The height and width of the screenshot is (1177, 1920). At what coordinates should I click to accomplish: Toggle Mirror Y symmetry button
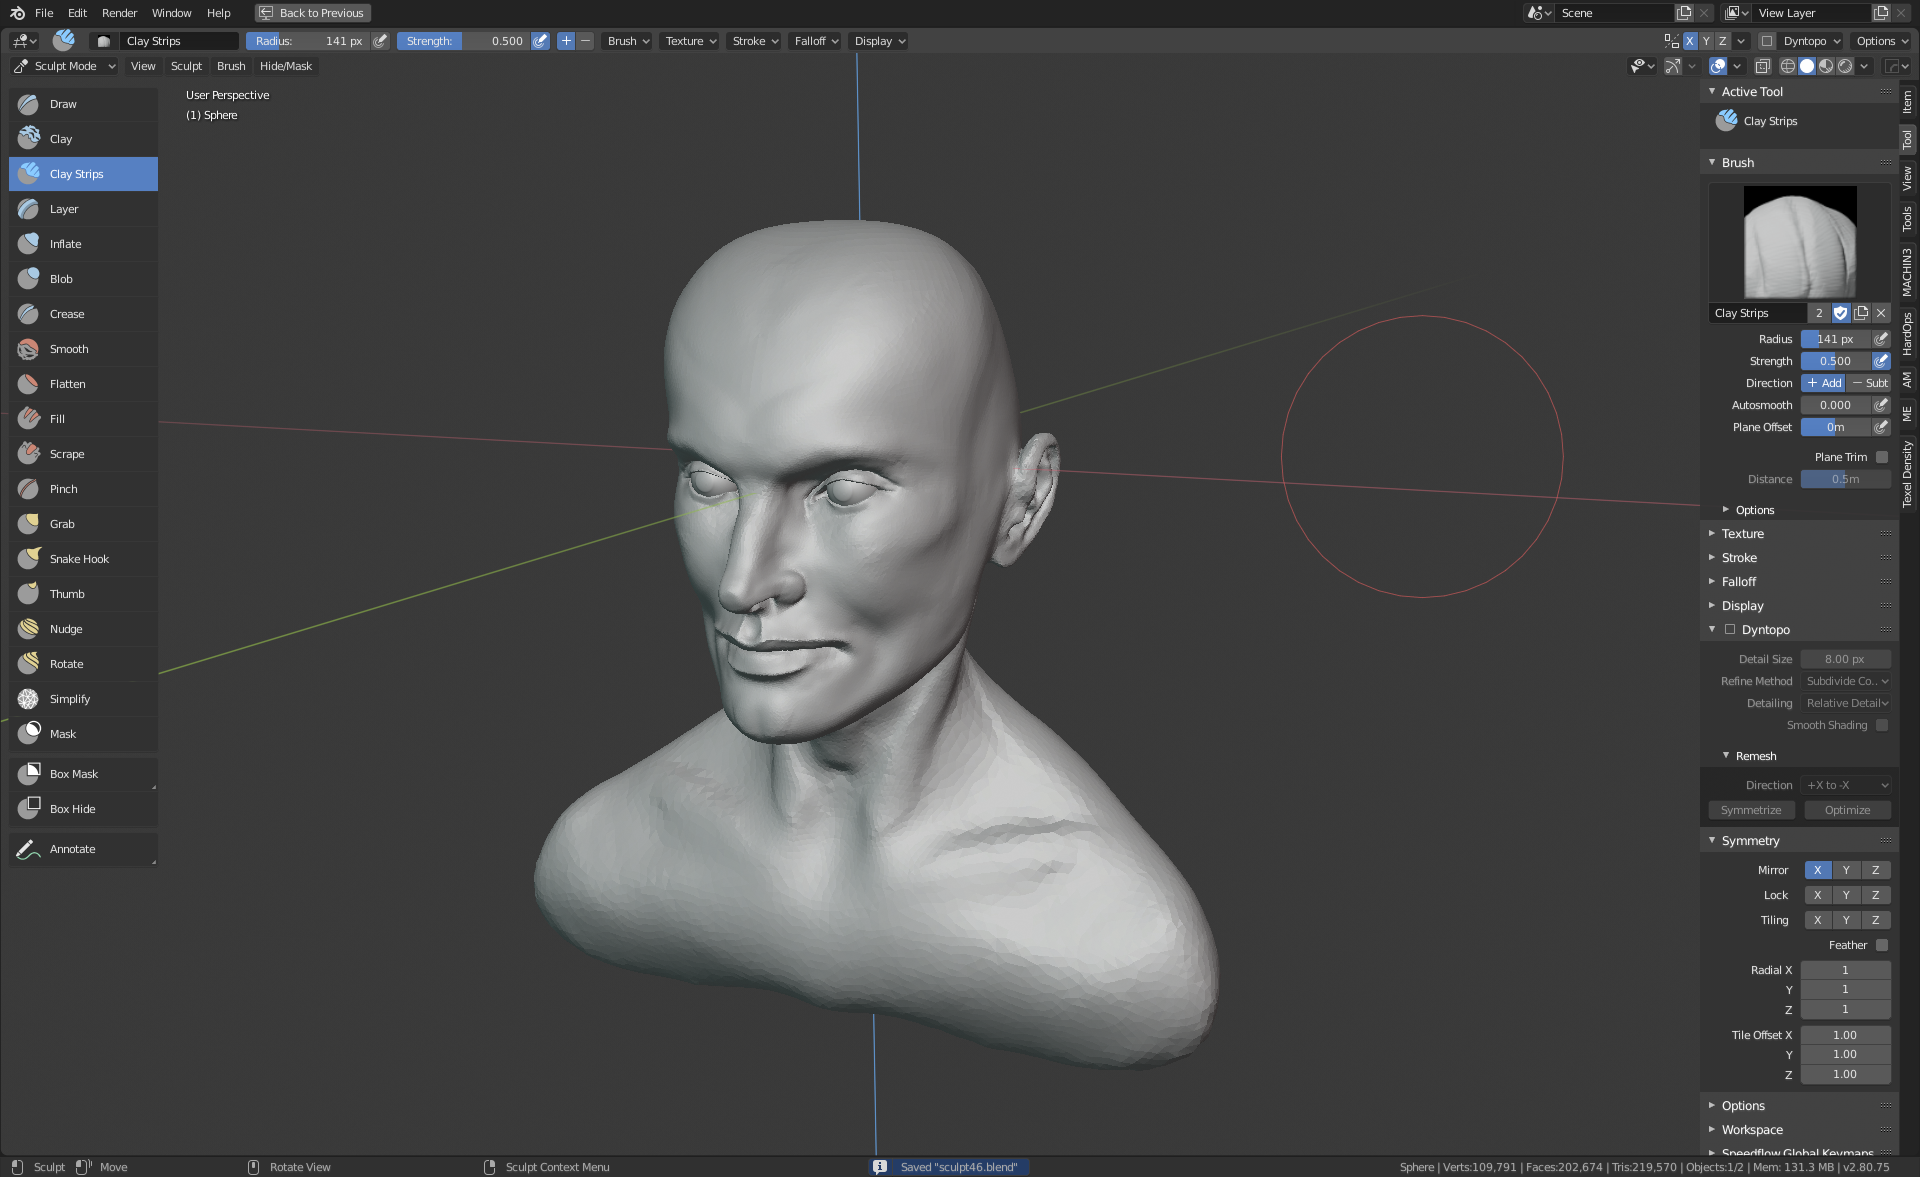coord(1846,870)
